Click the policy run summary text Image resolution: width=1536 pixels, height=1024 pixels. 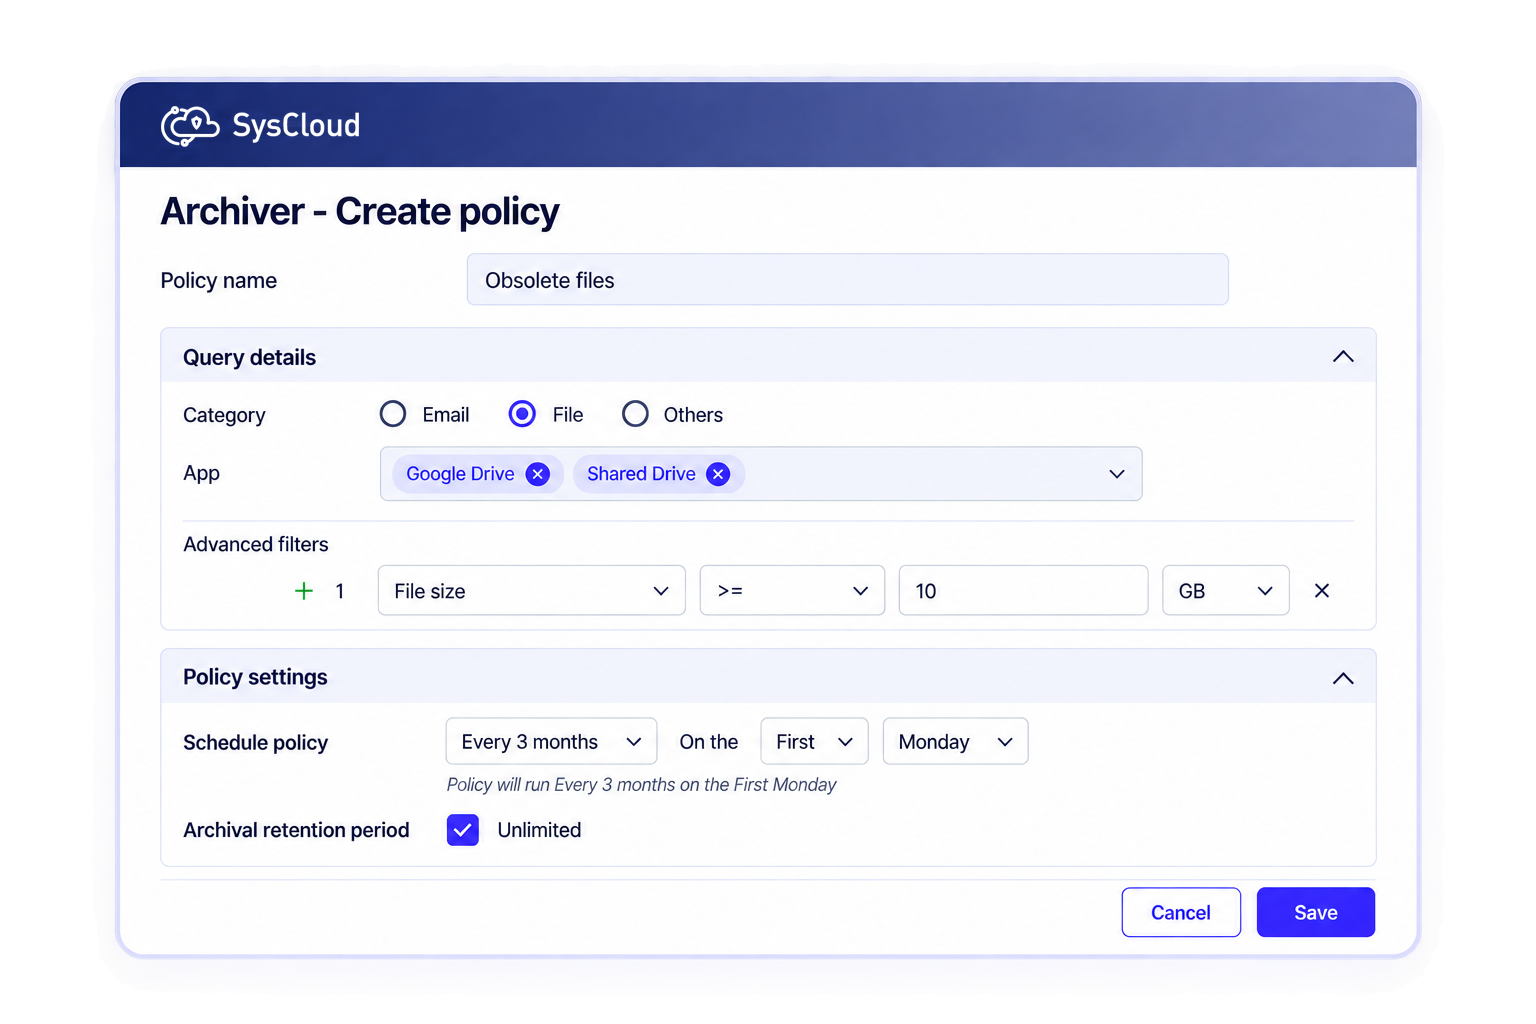pyautogui.click(x=641, y=785)
